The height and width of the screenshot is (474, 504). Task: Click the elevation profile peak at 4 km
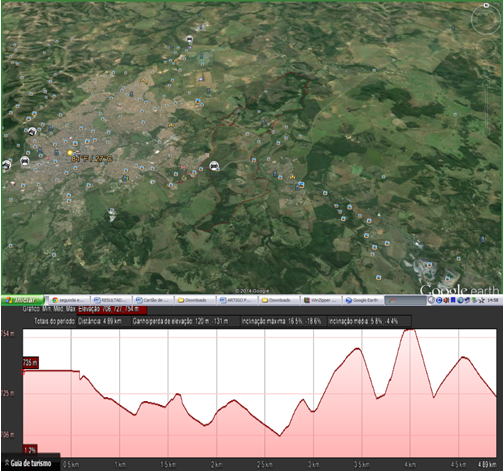pyautogui.click(x=409, y=330)
